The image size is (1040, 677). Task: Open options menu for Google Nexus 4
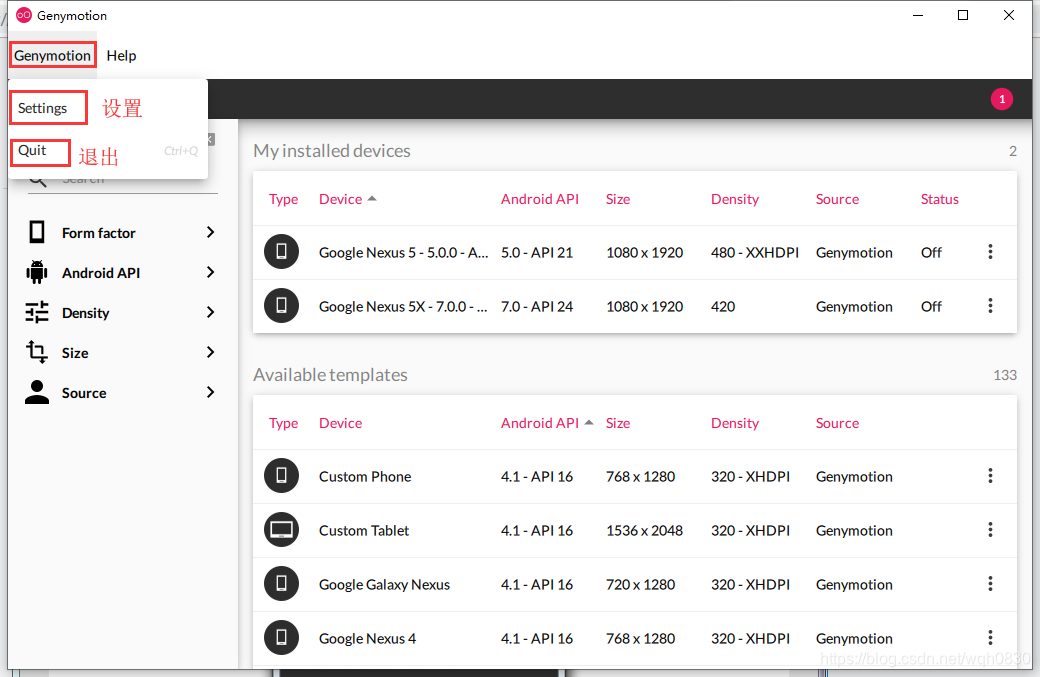(990, 638)
